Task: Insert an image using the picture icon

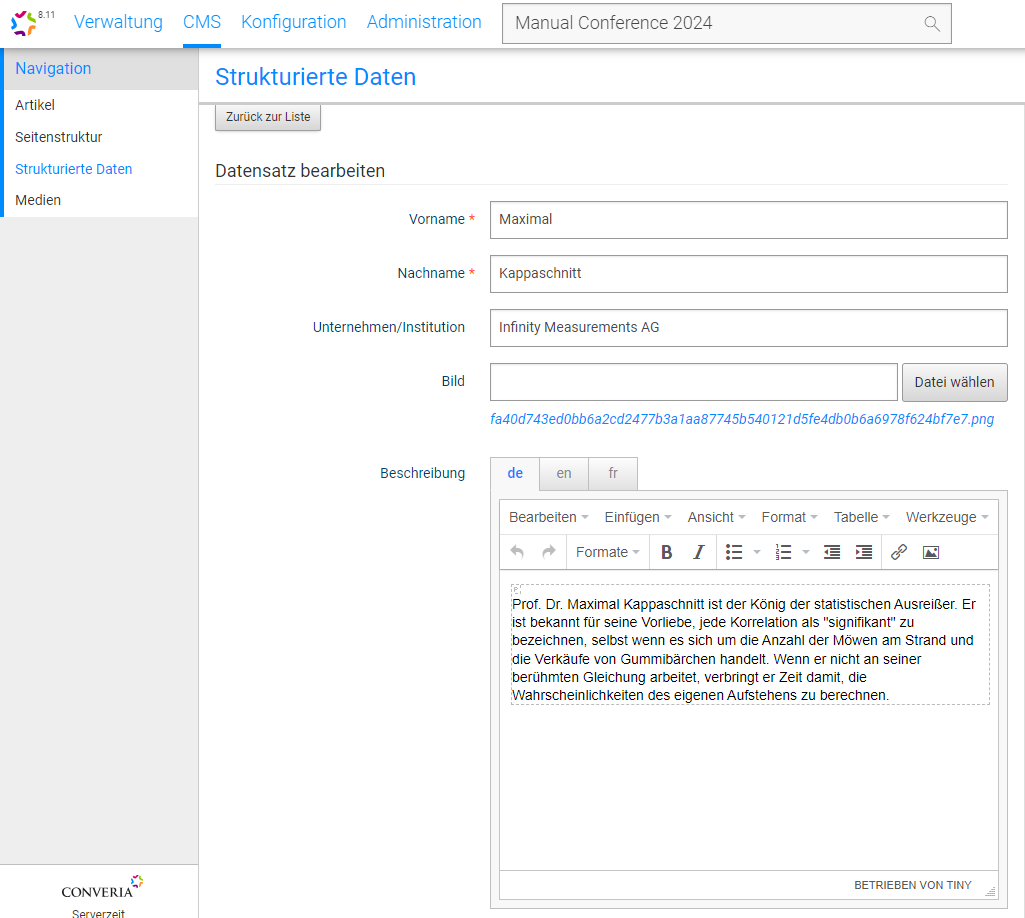Action: [x=931, y=552]
